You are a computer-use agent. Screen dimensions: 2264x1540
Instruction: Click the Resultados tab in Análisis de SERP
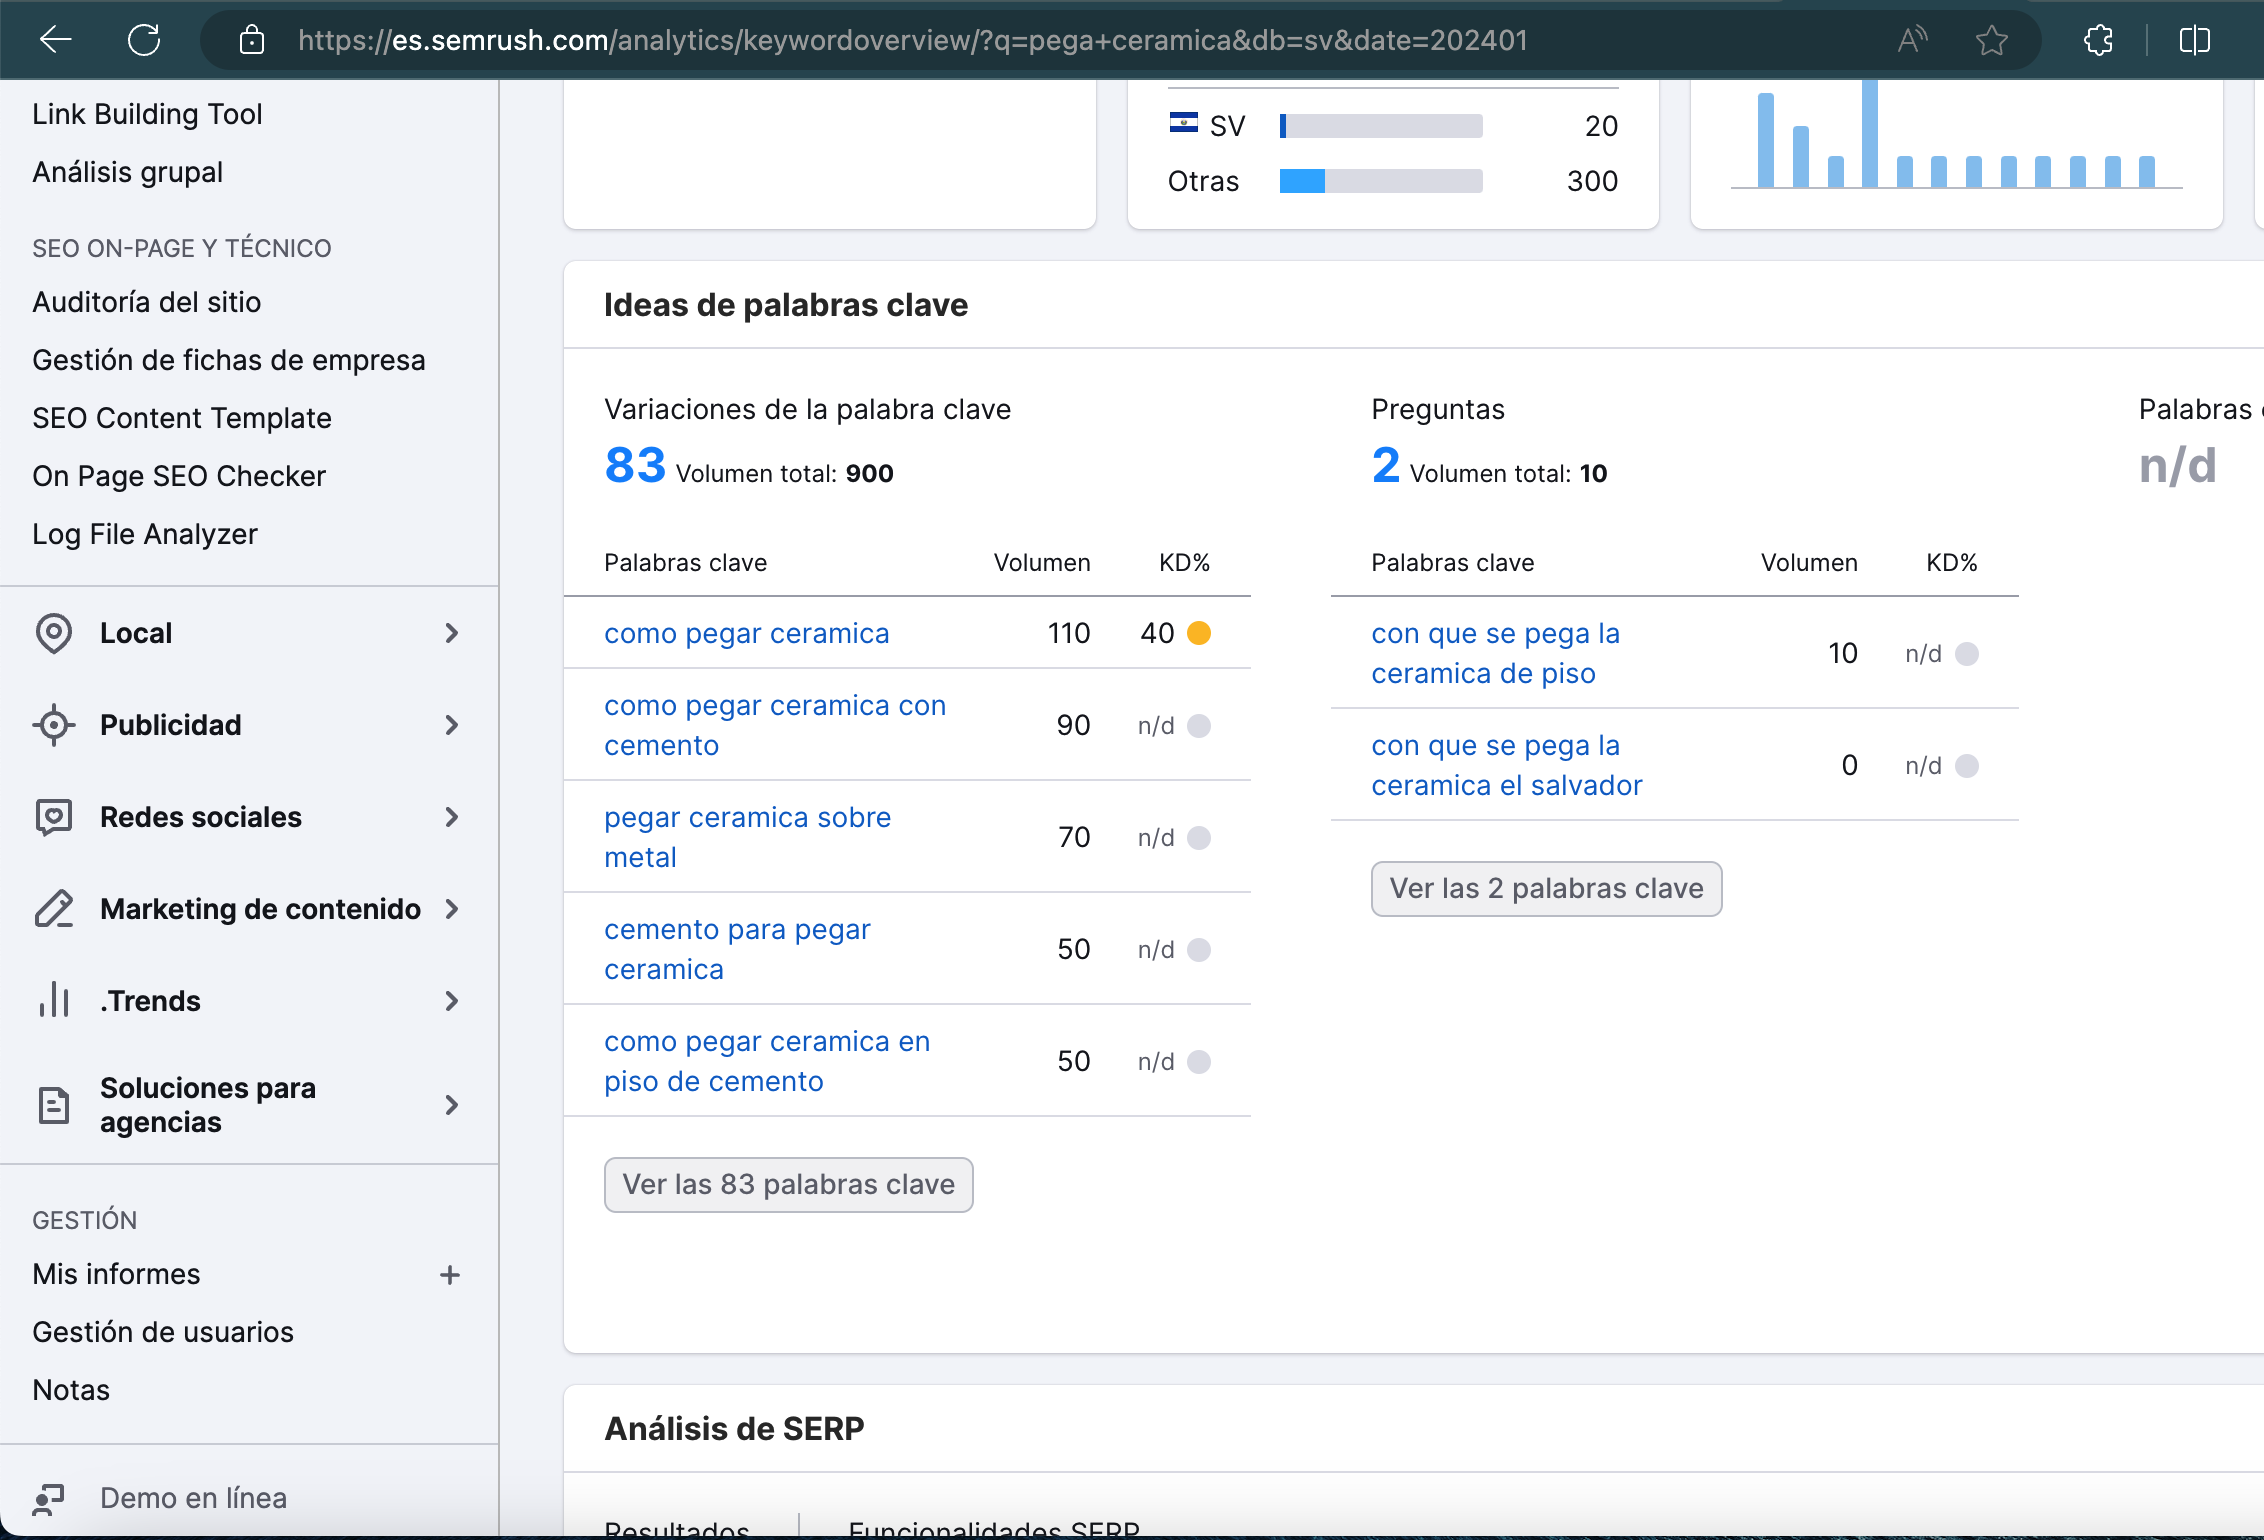click(677, 1528)
